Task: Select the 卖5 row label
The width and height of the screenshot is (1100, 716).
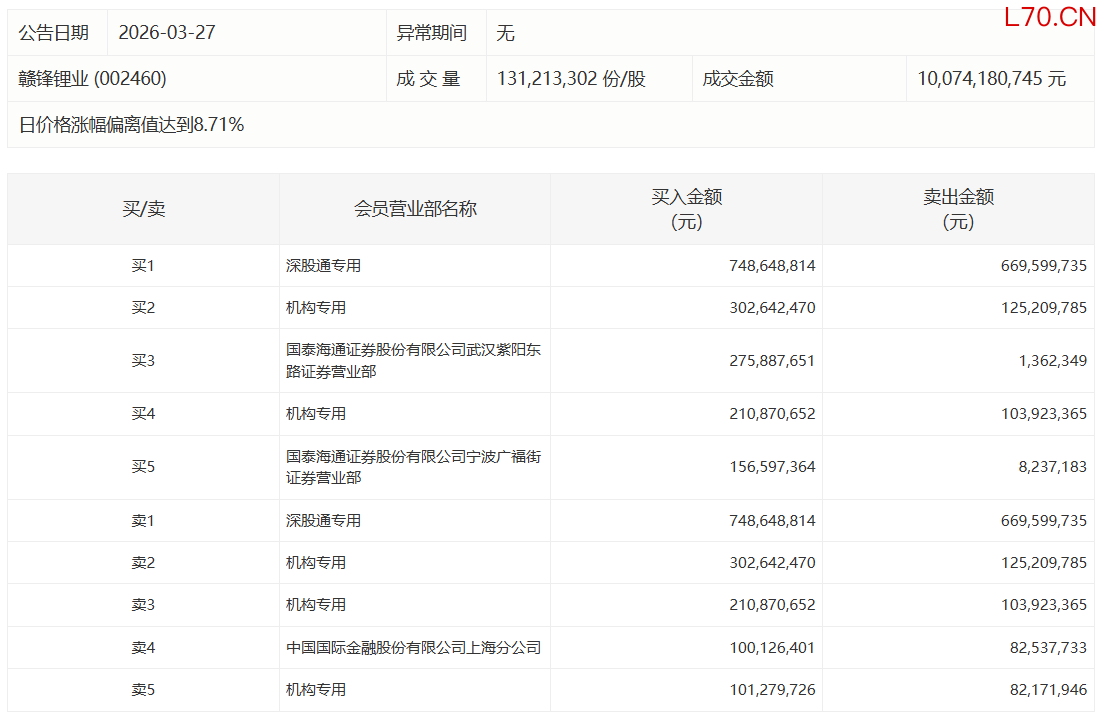Action: pyautogui.click(x=143, y=690)
